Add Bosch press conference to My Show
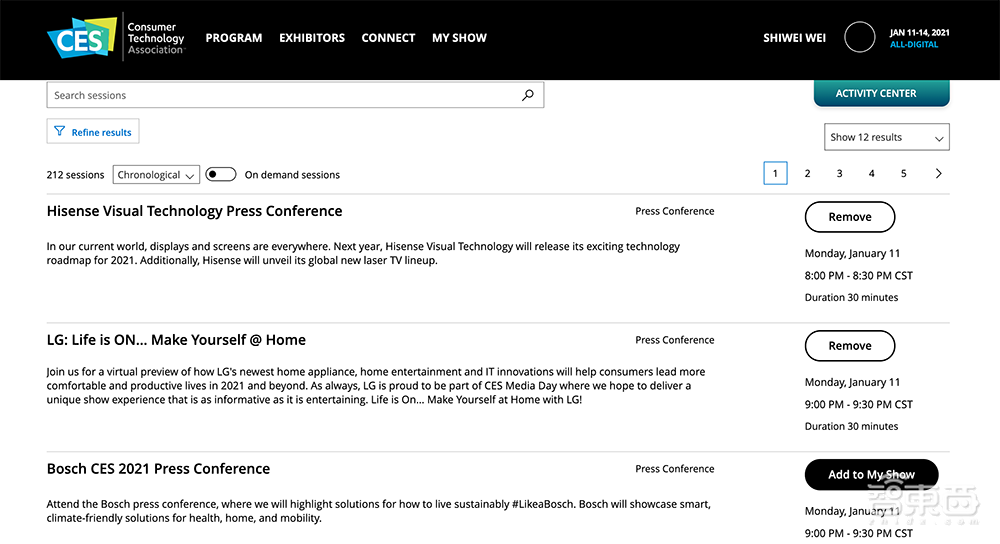1000x544 pixels. tap(871, 475)
